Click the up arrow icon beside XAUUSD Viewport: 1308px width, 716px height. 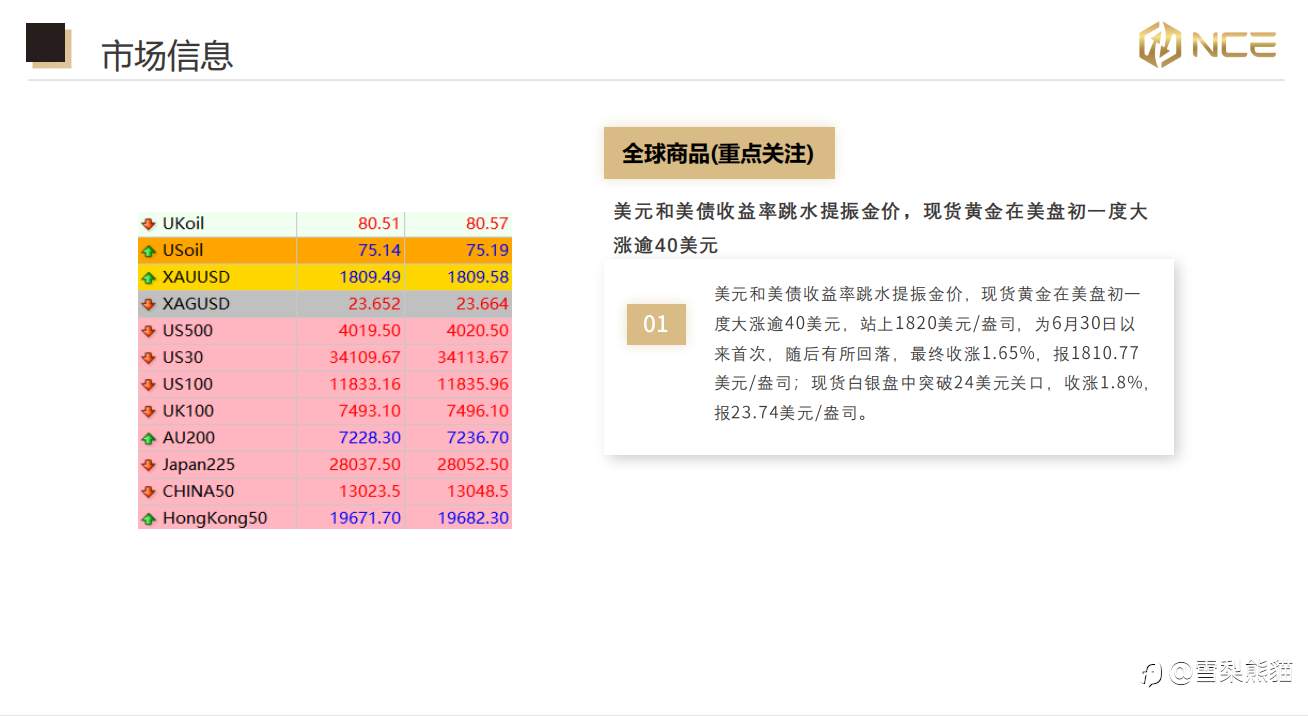[149, 277]
